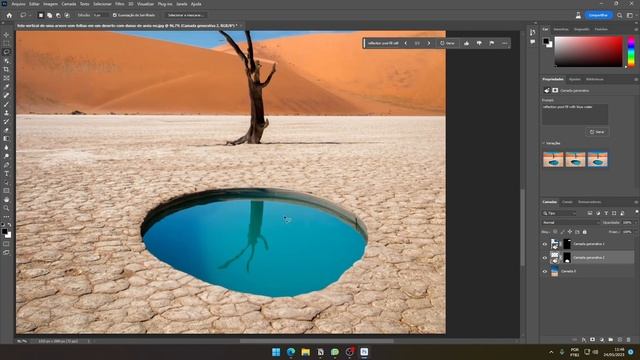This screenshot has height=360, width=640.
Task: Click the add layer mask icon
Action: tap(593, 339)
